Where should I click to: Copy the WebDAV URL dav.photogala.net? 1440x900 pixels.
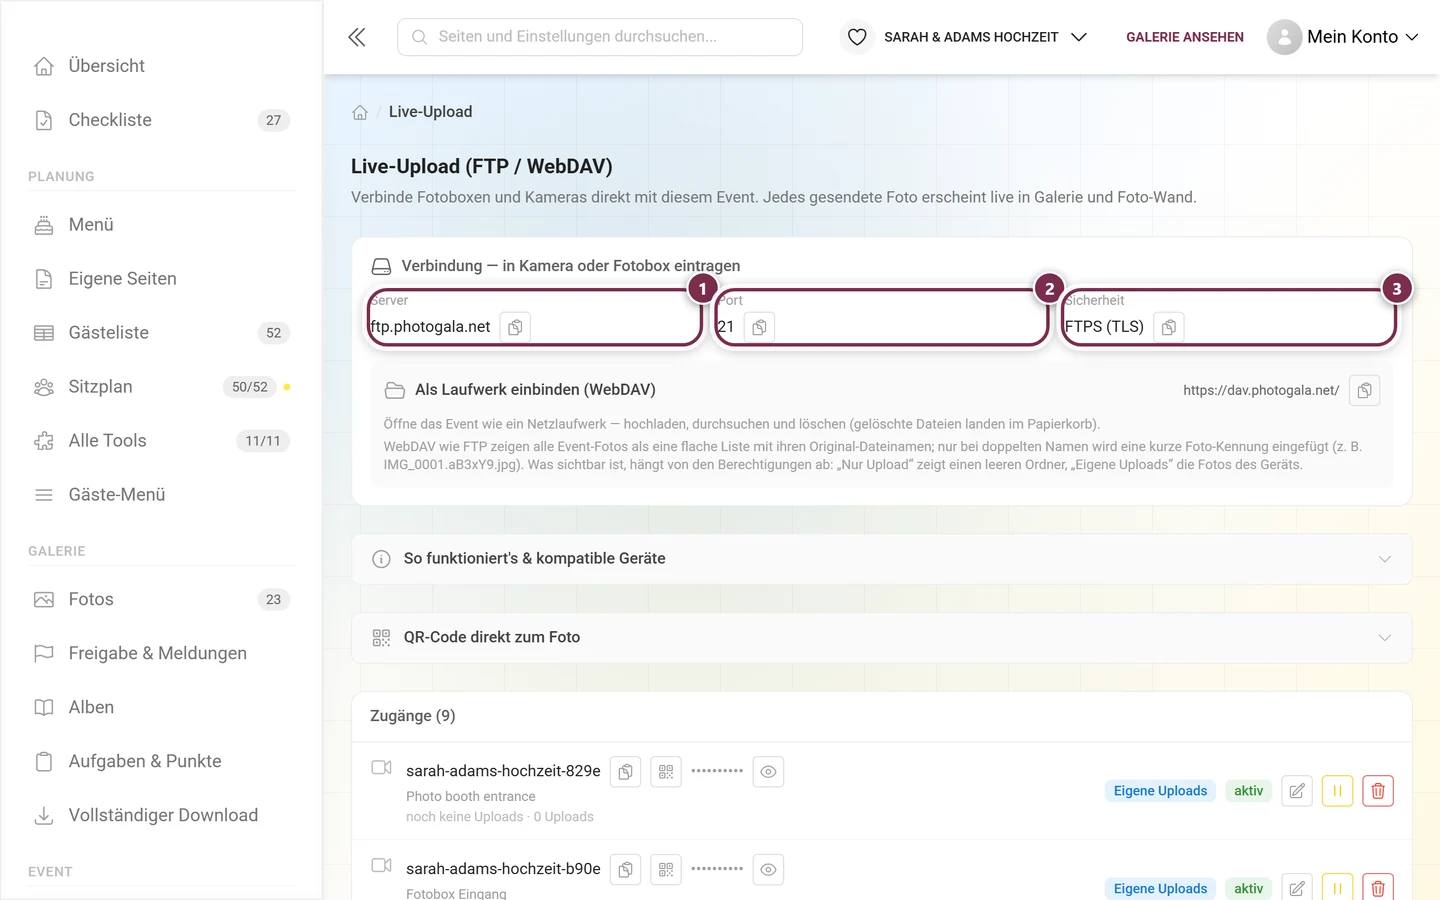pyautogui.click(x=1364, y=390)
